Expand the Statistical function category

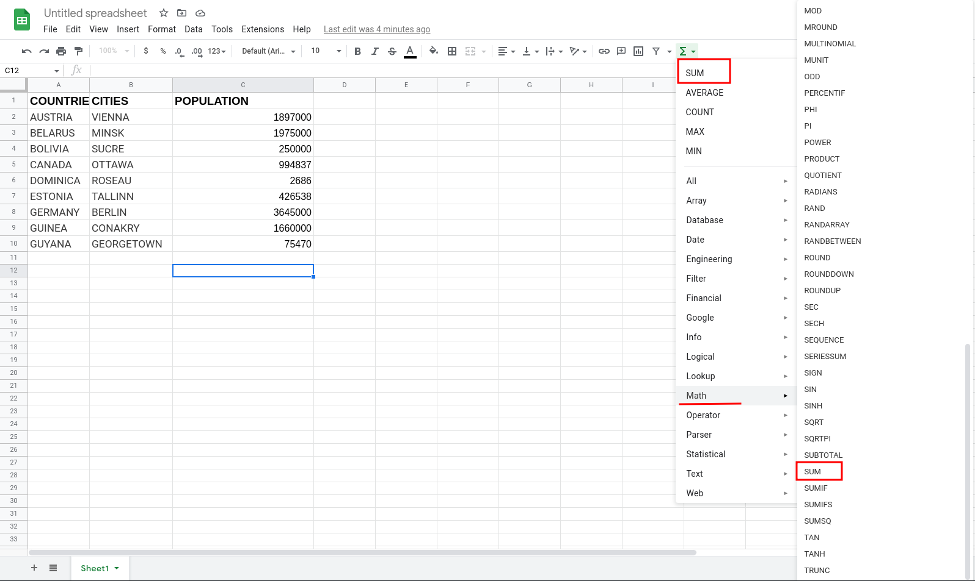coord(735,454)
